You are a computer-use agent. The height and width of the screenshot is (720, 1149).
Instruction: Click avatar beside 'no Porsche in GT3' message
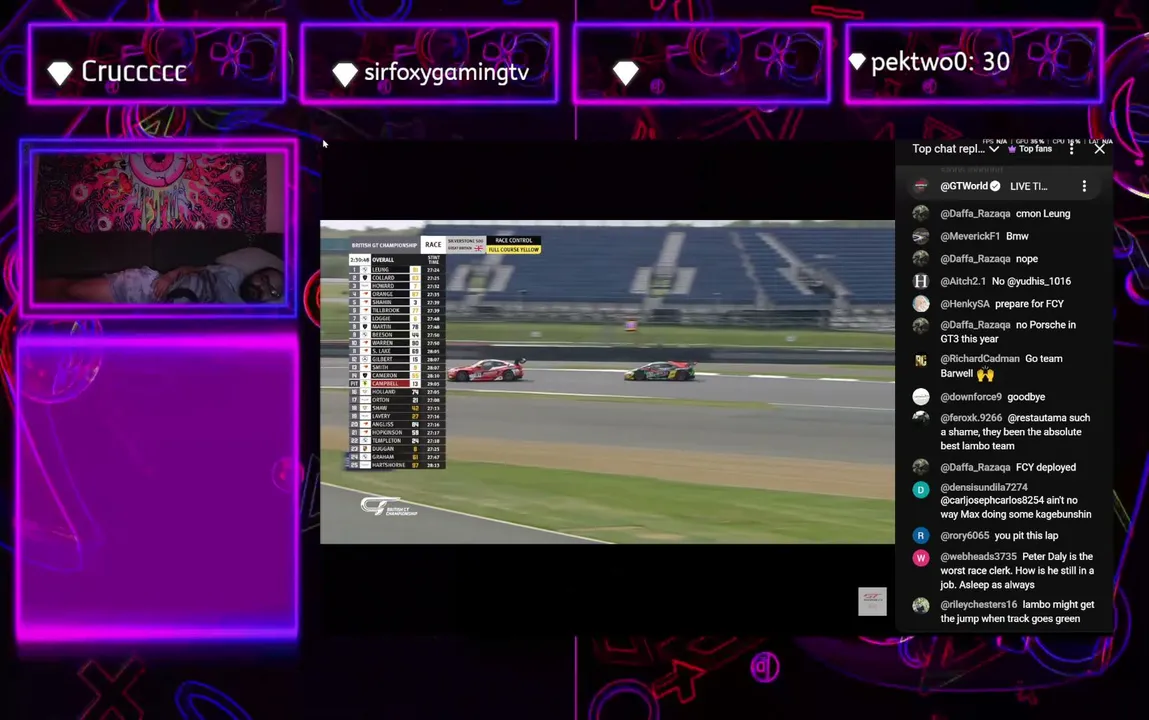coord(921,325)
